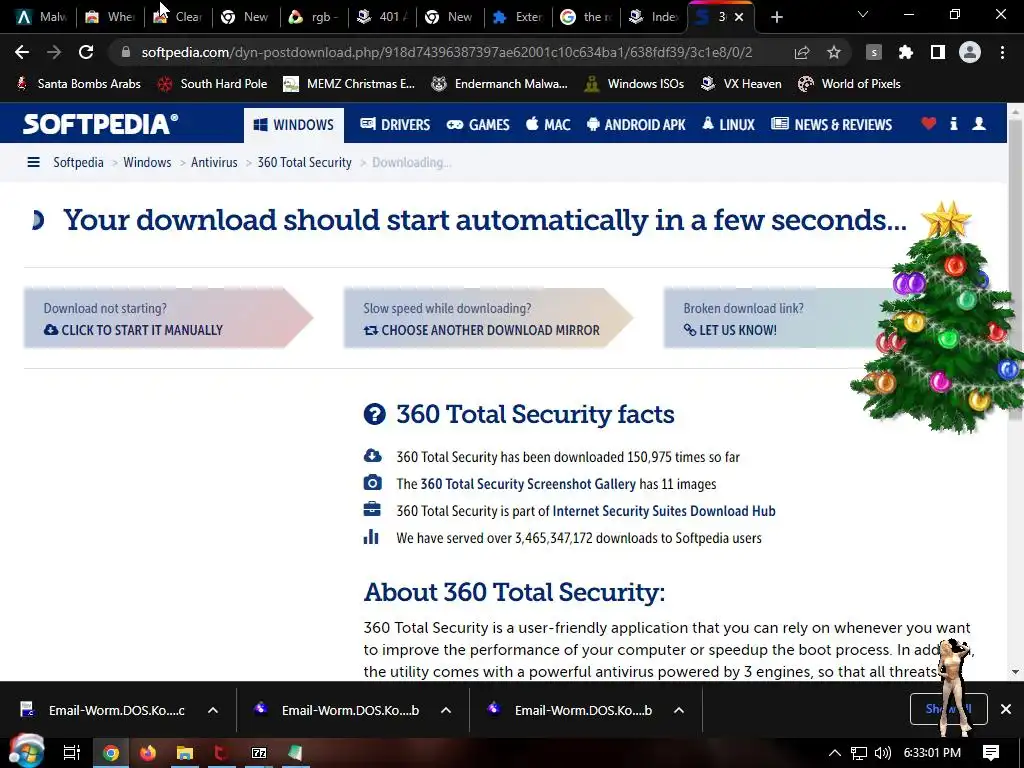Open File Explorer from the taskbar

click(185, 753)
